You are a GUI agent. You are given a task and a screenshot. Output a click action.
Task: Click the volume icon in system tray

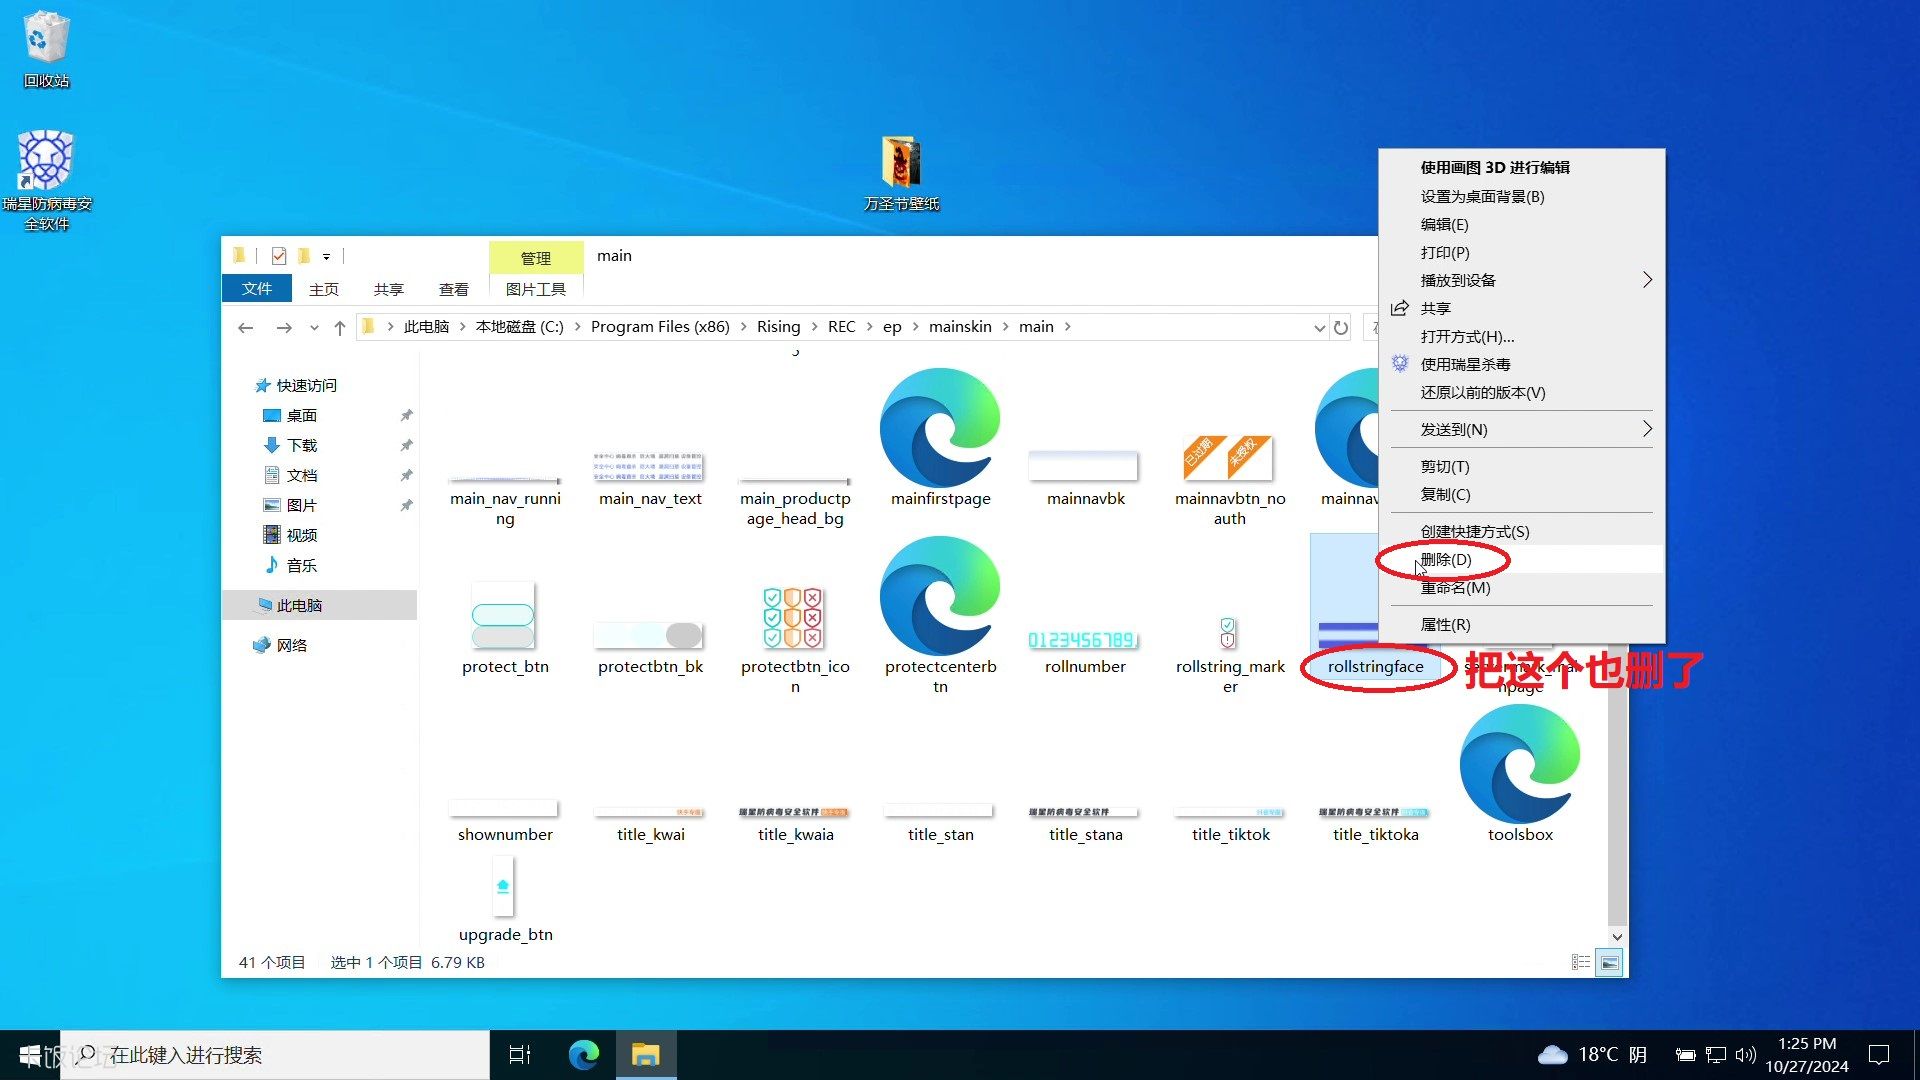tap(1746, 1054)
